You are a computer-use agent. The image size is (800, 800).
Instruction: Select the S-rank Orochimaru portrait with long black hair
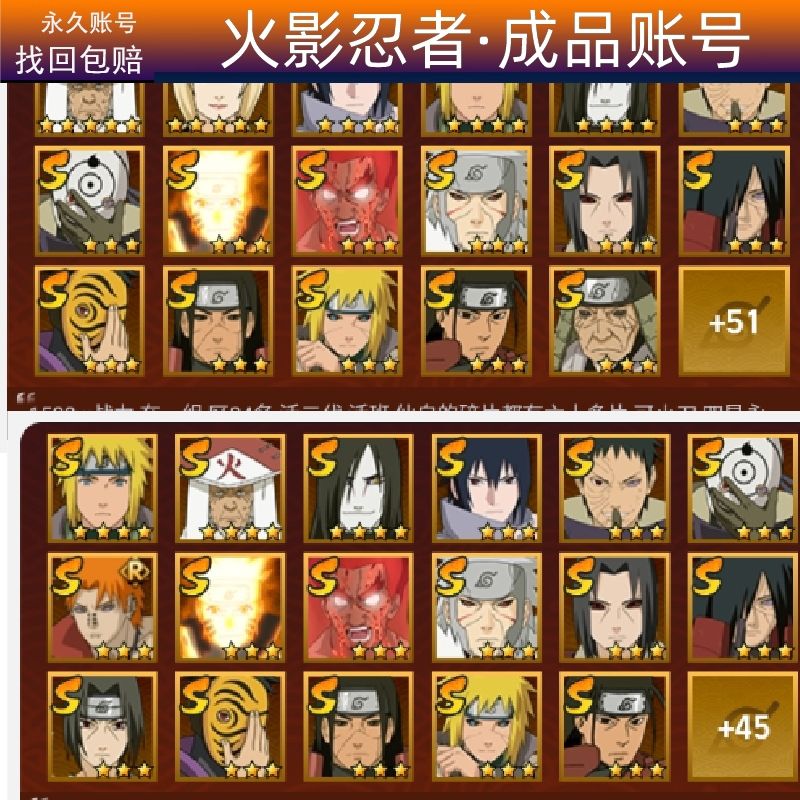(x=358, y=488)
